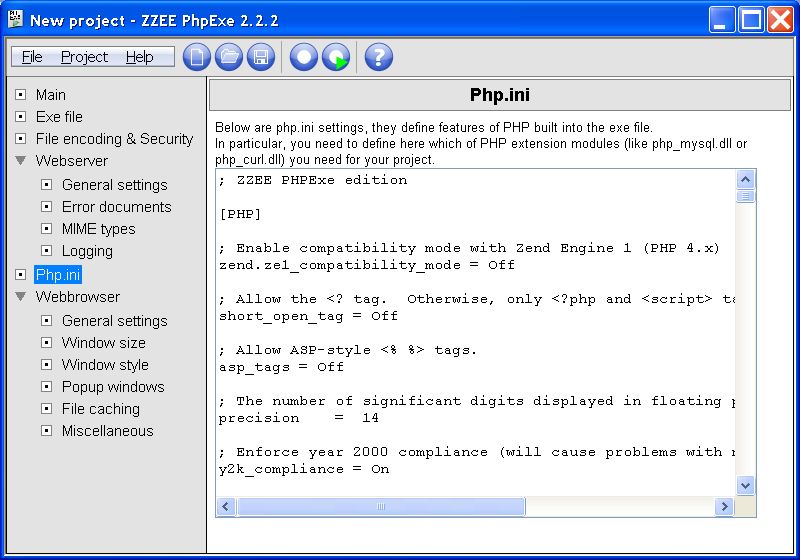Open Popup windows settings
This screenshot has width=800, height=560.
tap(113, 387)
